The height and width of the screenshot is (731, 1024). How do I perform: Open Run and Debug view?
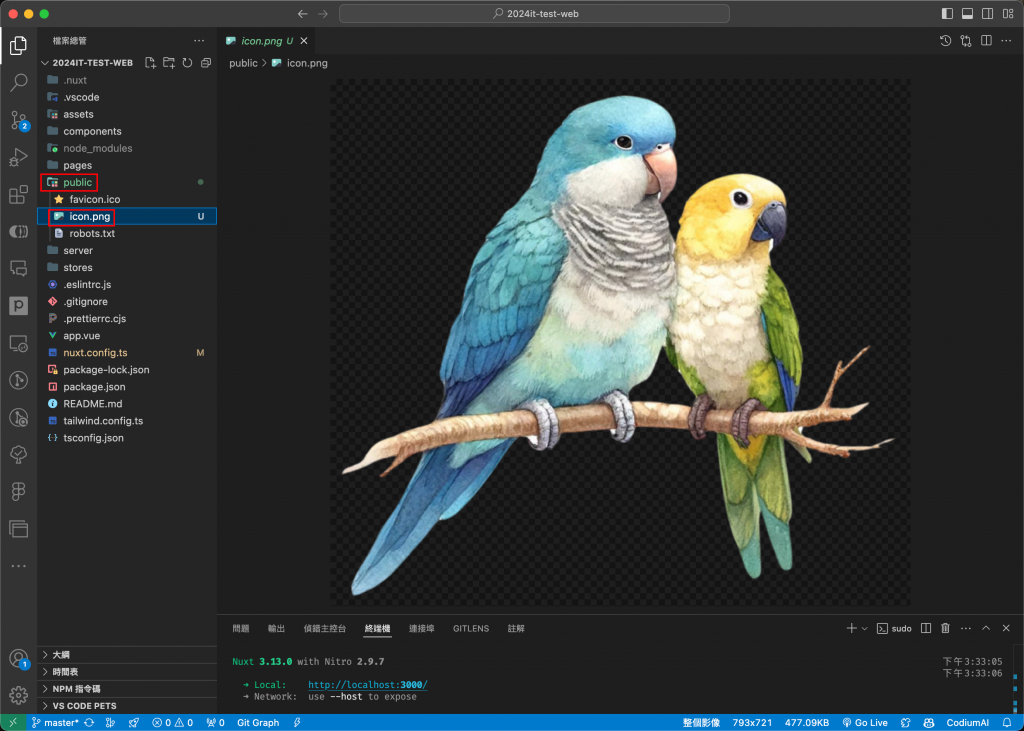pos(18,158)
